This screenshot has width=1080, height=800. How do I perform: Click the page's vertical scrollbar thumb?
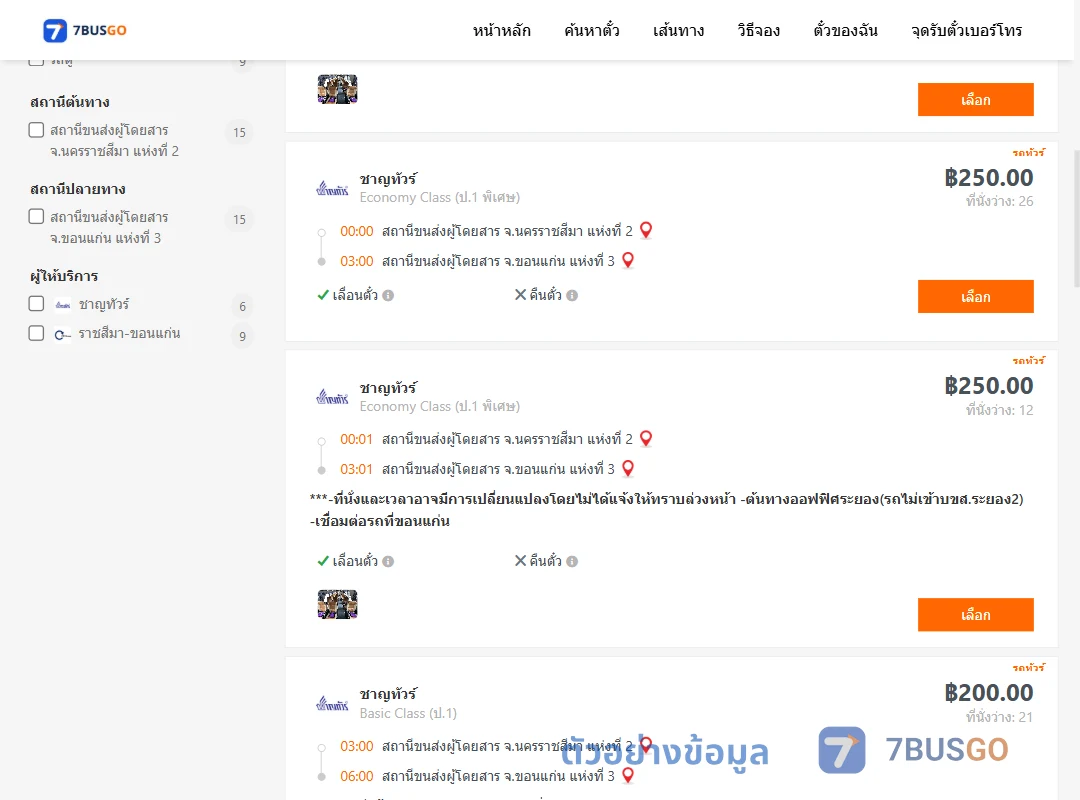pos(1076,218)
